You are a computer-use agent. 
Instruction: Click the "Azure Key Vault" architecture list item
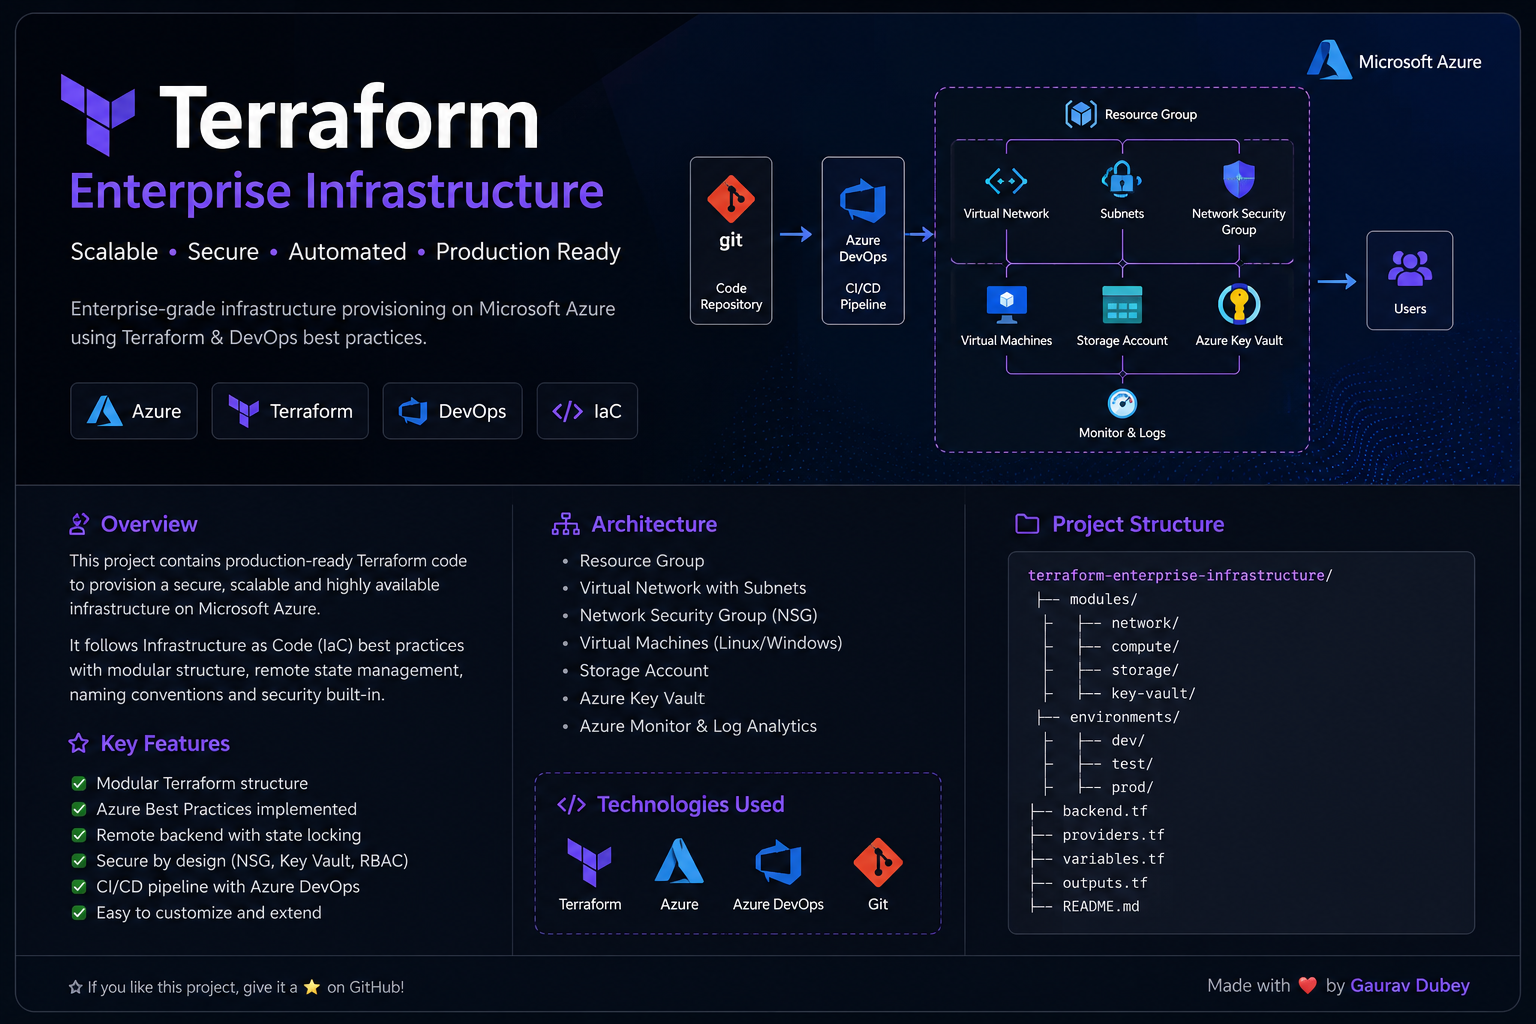(642, 698)
